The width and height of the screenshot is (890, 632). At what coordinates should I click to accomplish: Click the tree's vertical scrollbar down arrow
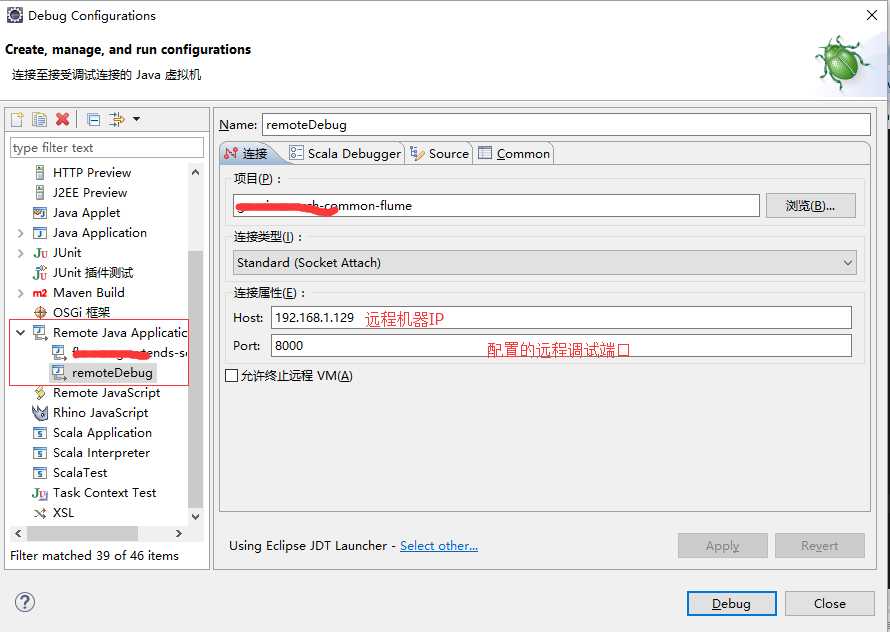click(195, 516)
